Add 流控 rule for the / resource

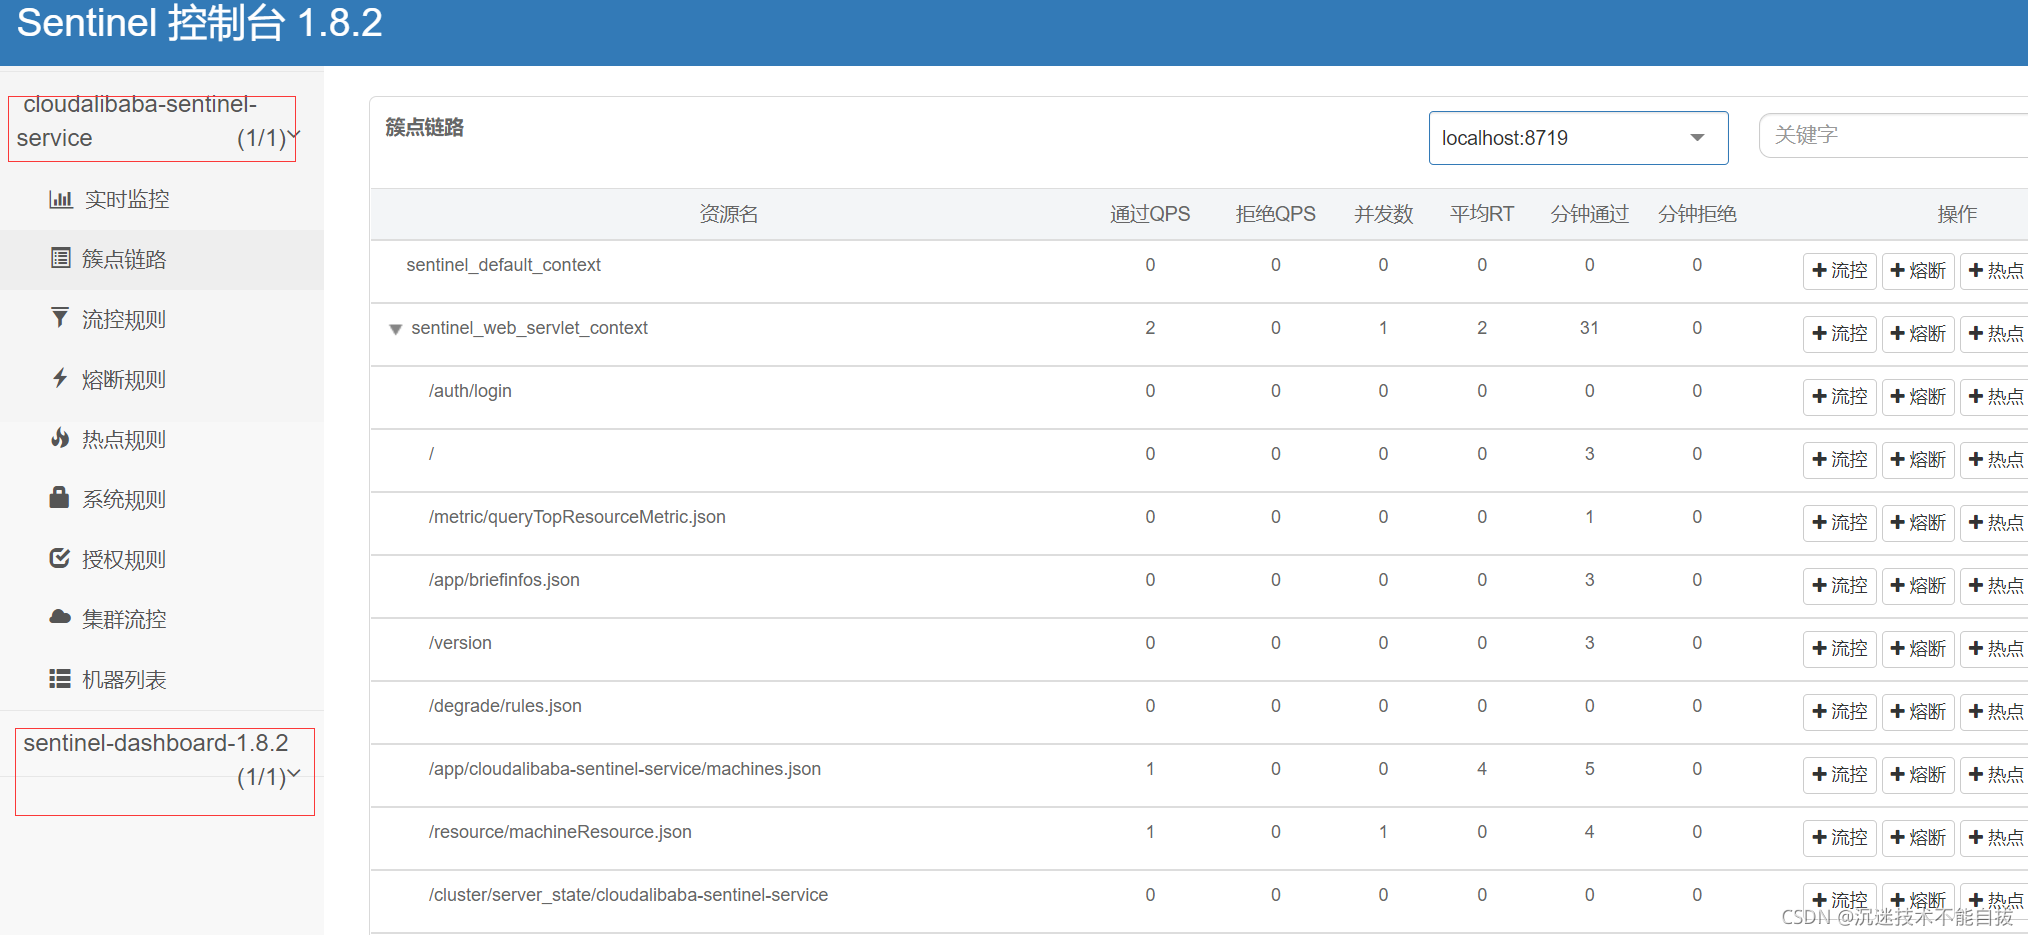click(x=1839, y=460)
